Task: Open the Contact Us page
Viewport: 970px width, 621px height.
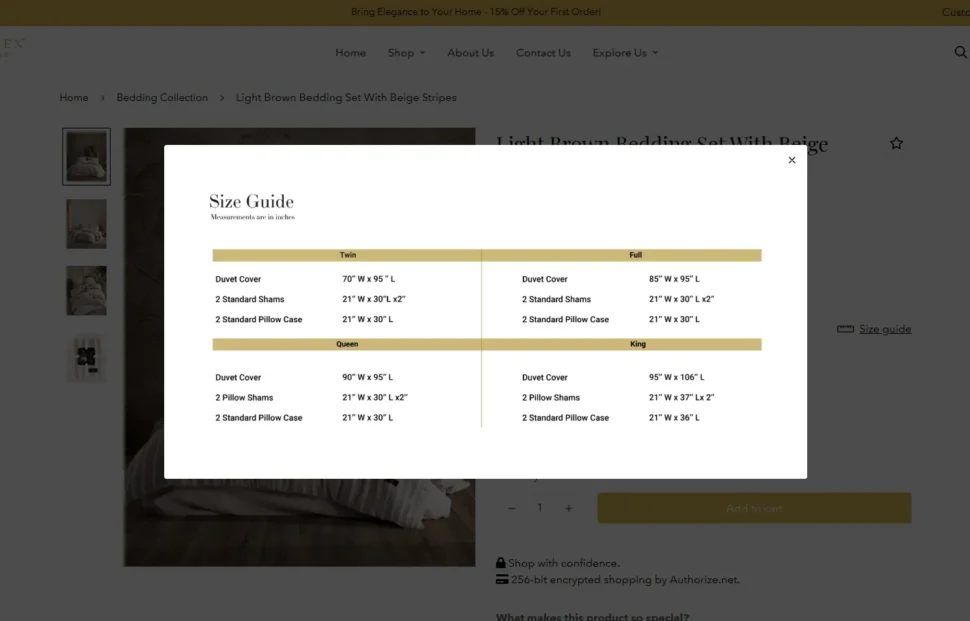Action: [543, 53]
